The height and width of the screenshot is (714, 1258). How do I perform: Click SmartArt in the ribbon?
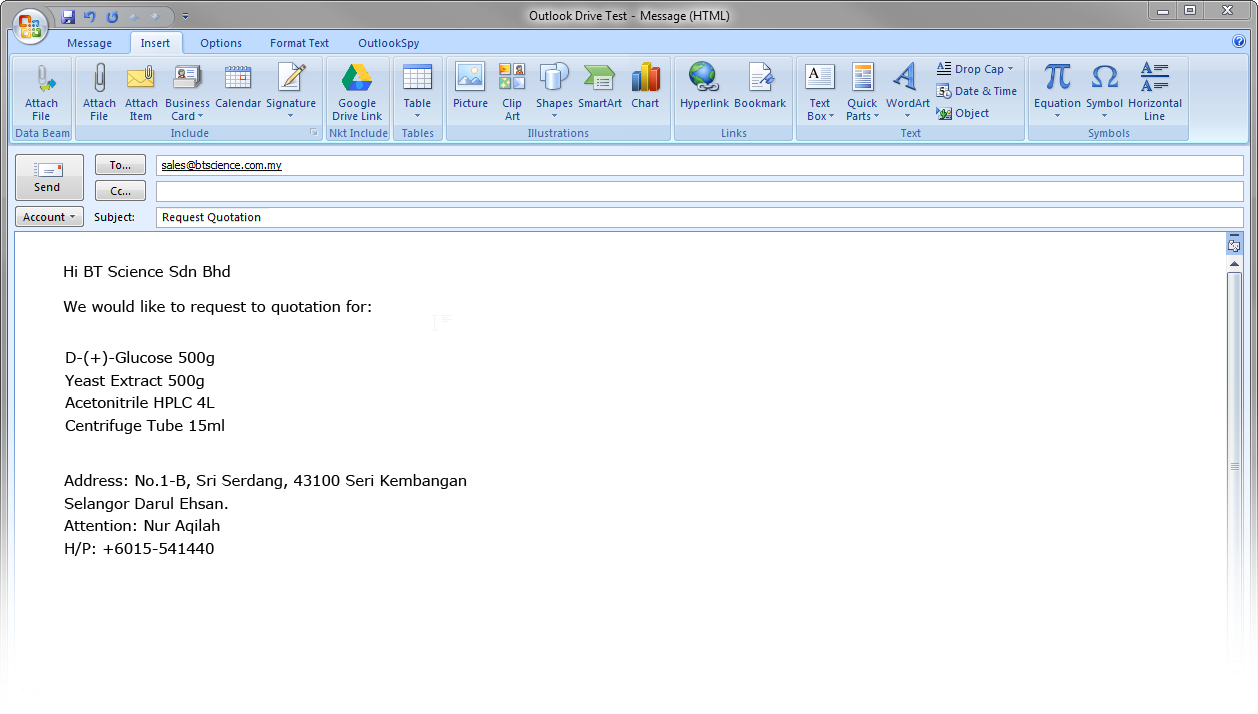(600, 79)
